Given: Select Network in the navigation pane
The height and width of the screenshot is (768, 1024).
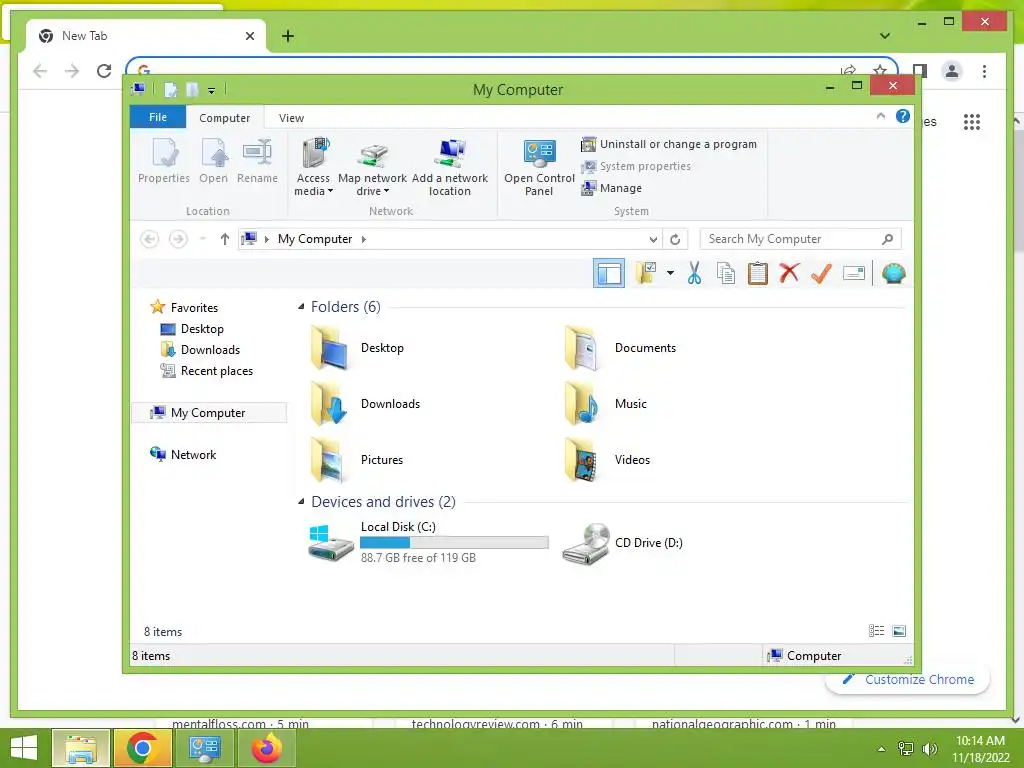Looking at the screenshot, I should pos(183,455).
